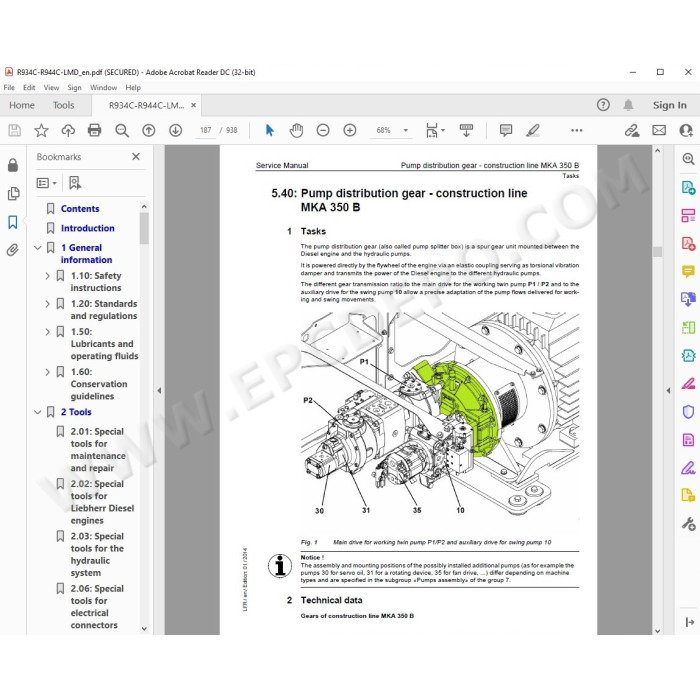Open the Add Comment sticky note tool

tap(506, 130)
